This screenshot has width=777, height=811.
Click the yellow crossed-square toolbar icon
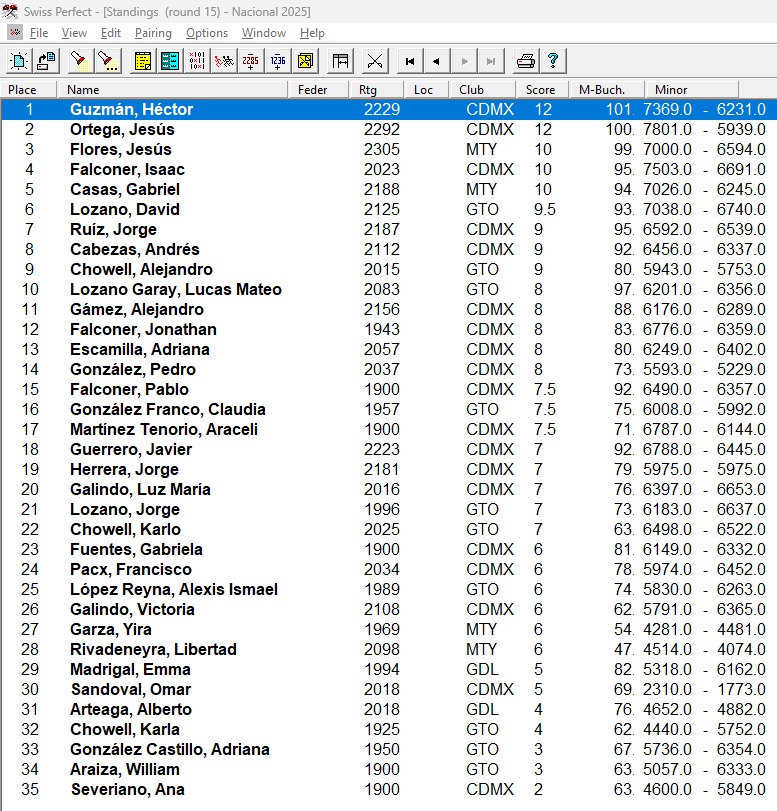pyautogui.click(x=305, y=61)
